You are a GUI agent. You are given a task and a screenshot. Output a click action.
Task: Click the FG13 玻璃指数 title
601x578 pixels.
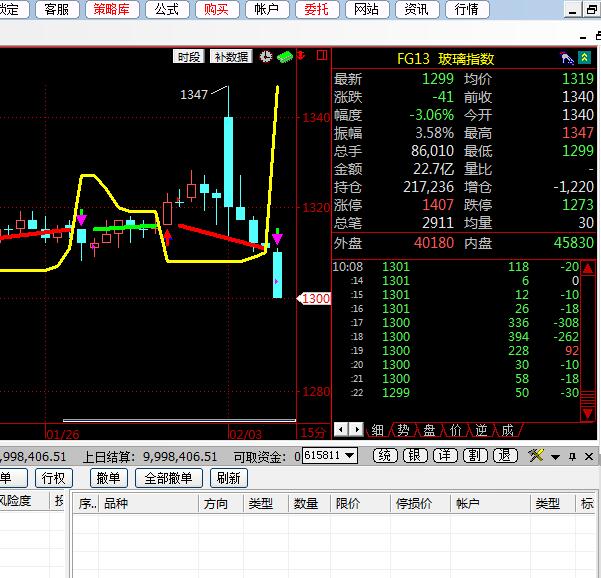pyautogui.click(x=445, y=59)
